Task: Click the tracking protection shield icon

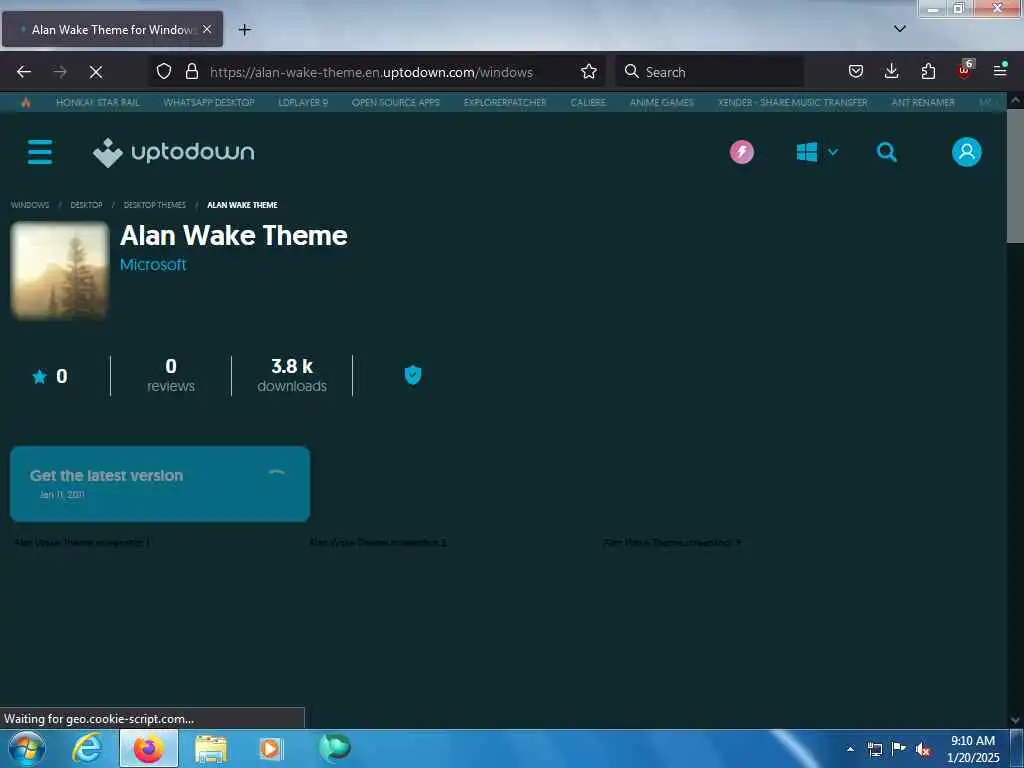Action: coord(164,72)
